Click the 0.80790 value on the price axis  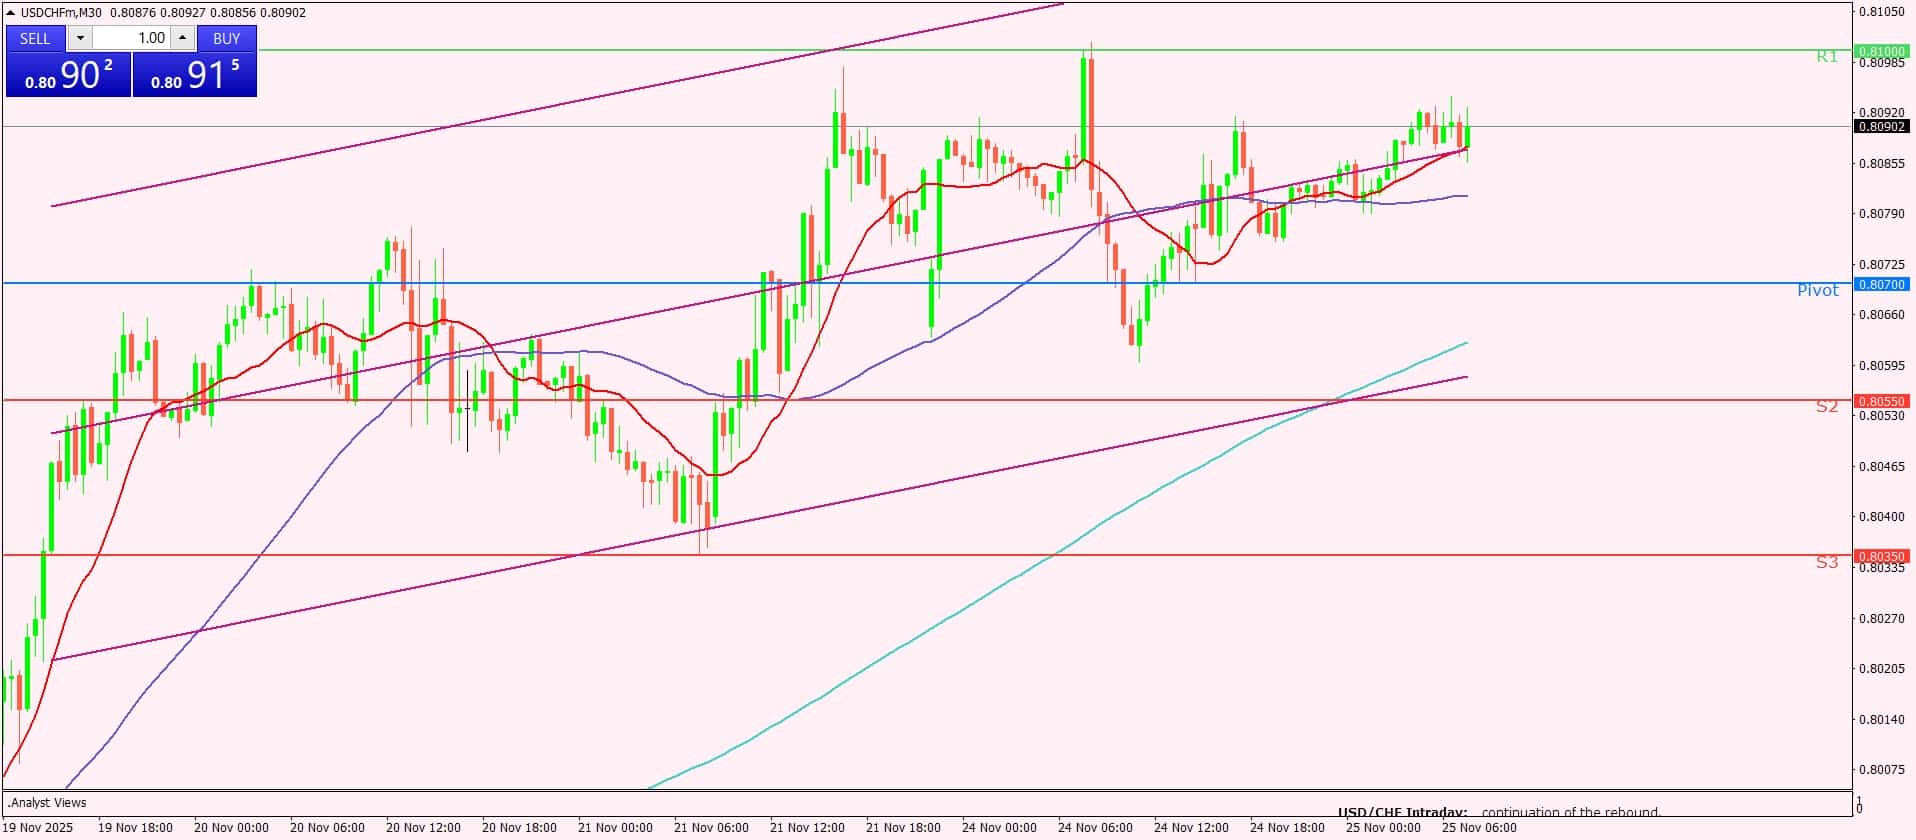pos(1881,214)
